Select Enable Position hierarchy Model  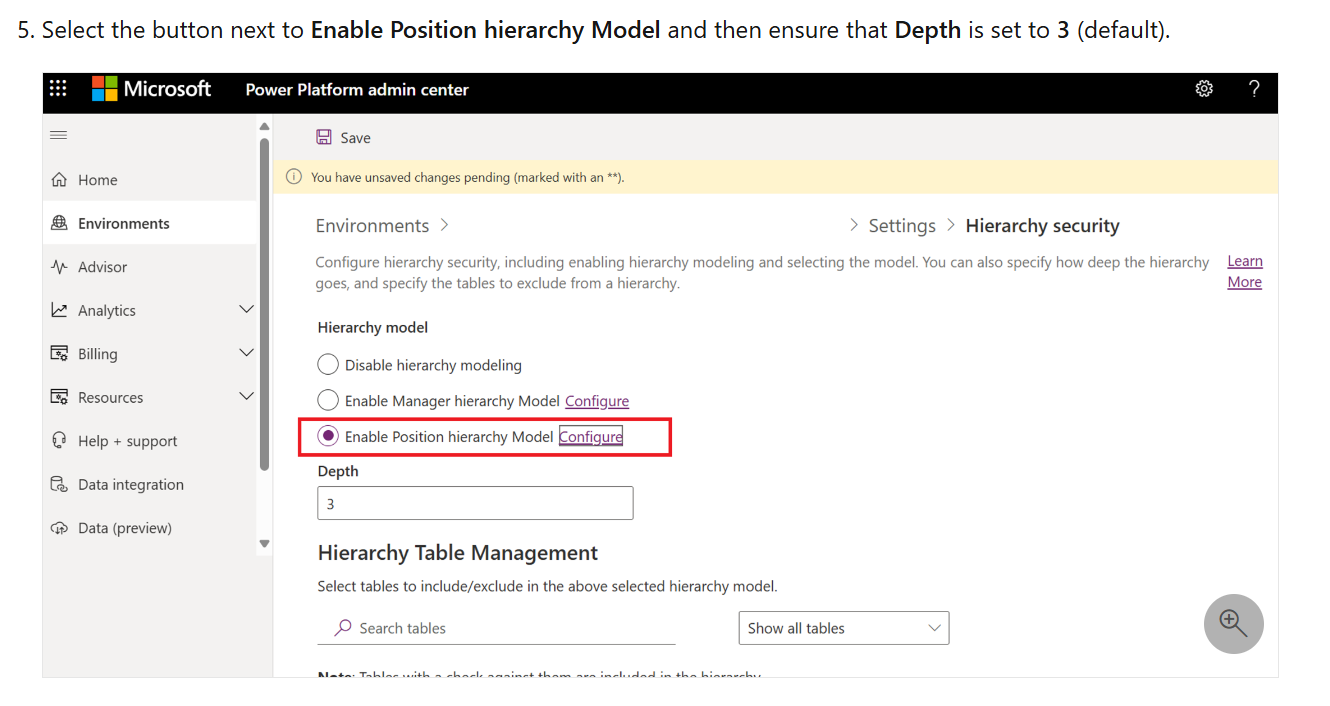[328, 436]
